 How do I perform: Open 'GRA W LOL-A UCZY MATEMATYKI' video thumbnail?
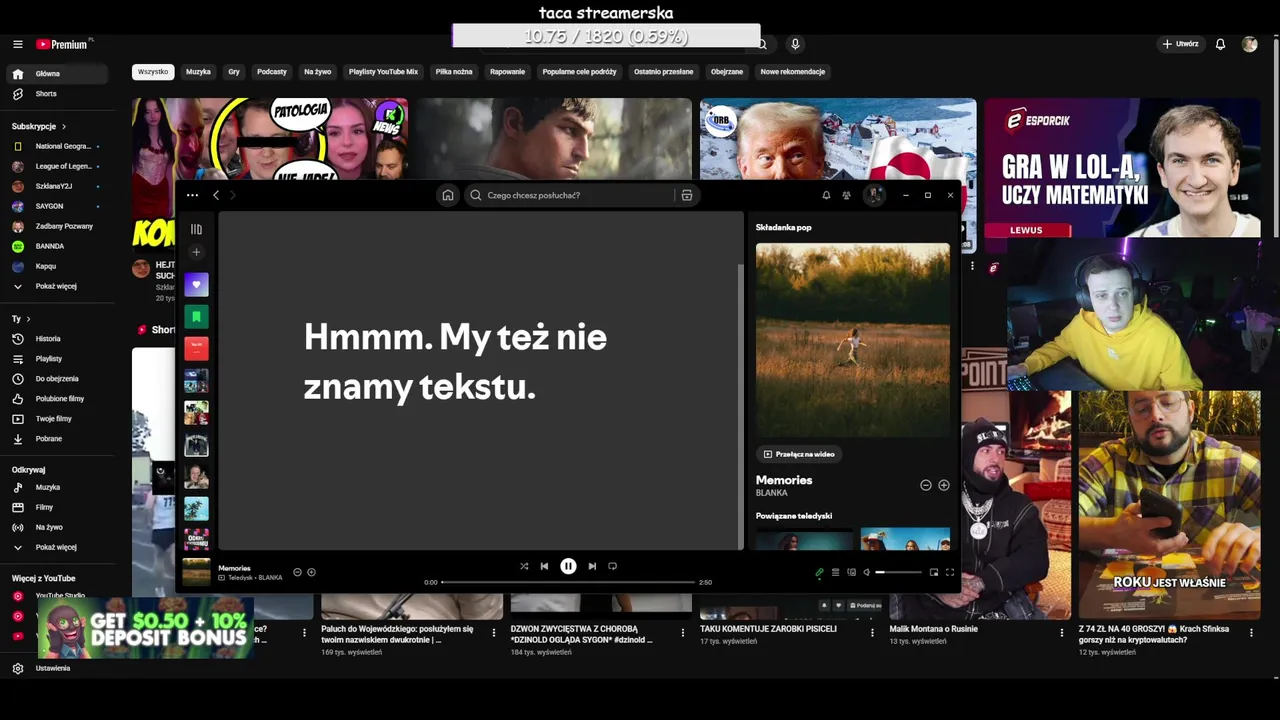(1122, 167)
